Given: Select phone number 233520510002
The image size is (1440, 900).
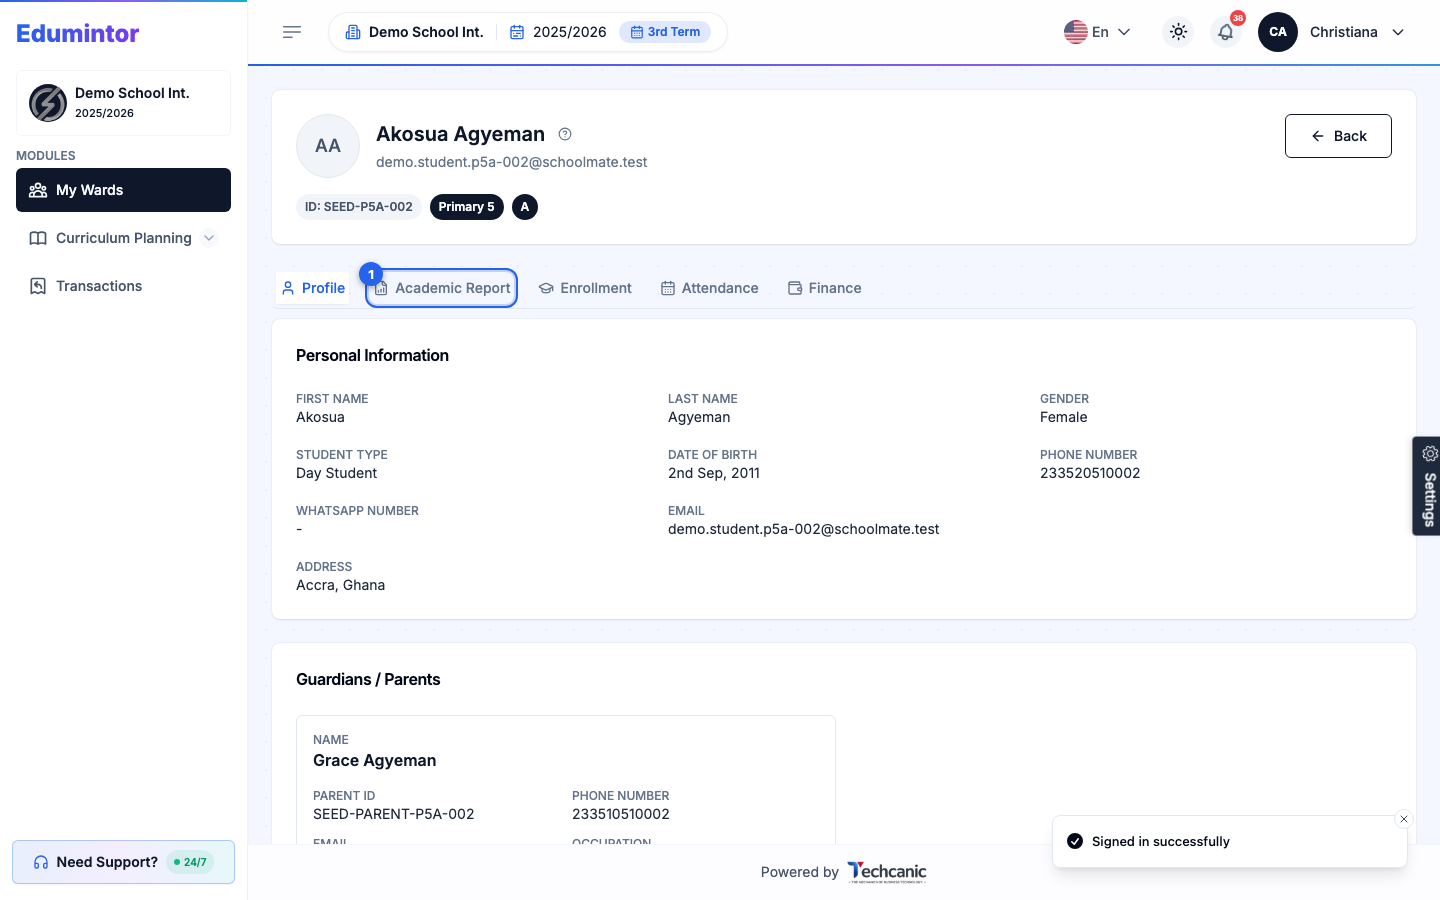Looking at the screenshot, I should [x=1090, y=473].
